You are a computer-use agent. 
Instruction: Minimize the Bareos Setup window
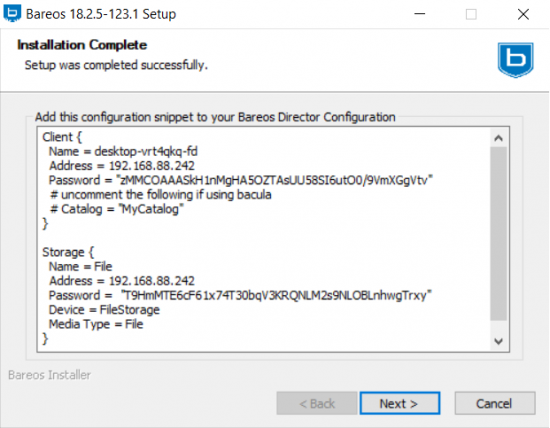tap(420, 14)
